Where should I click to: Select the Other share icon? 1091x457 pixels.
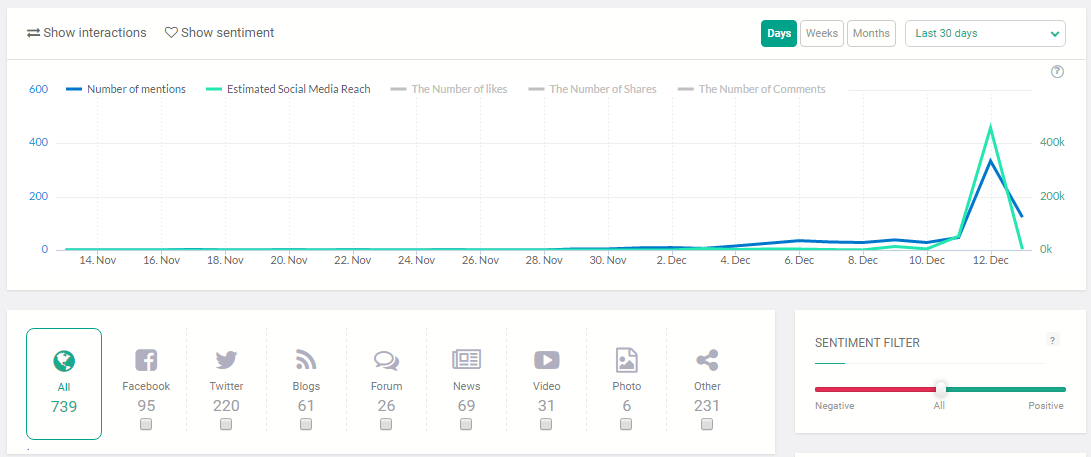click(707, 360)
